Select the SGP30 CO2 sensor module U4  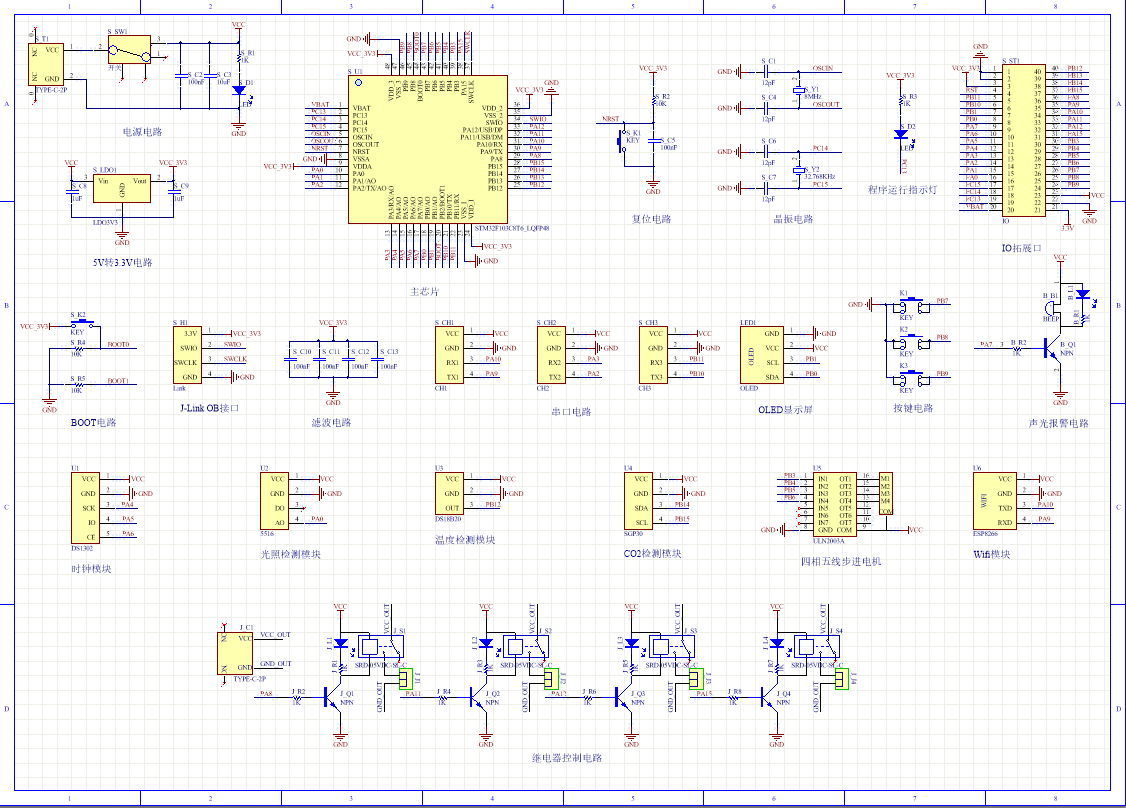coord(638,501)
